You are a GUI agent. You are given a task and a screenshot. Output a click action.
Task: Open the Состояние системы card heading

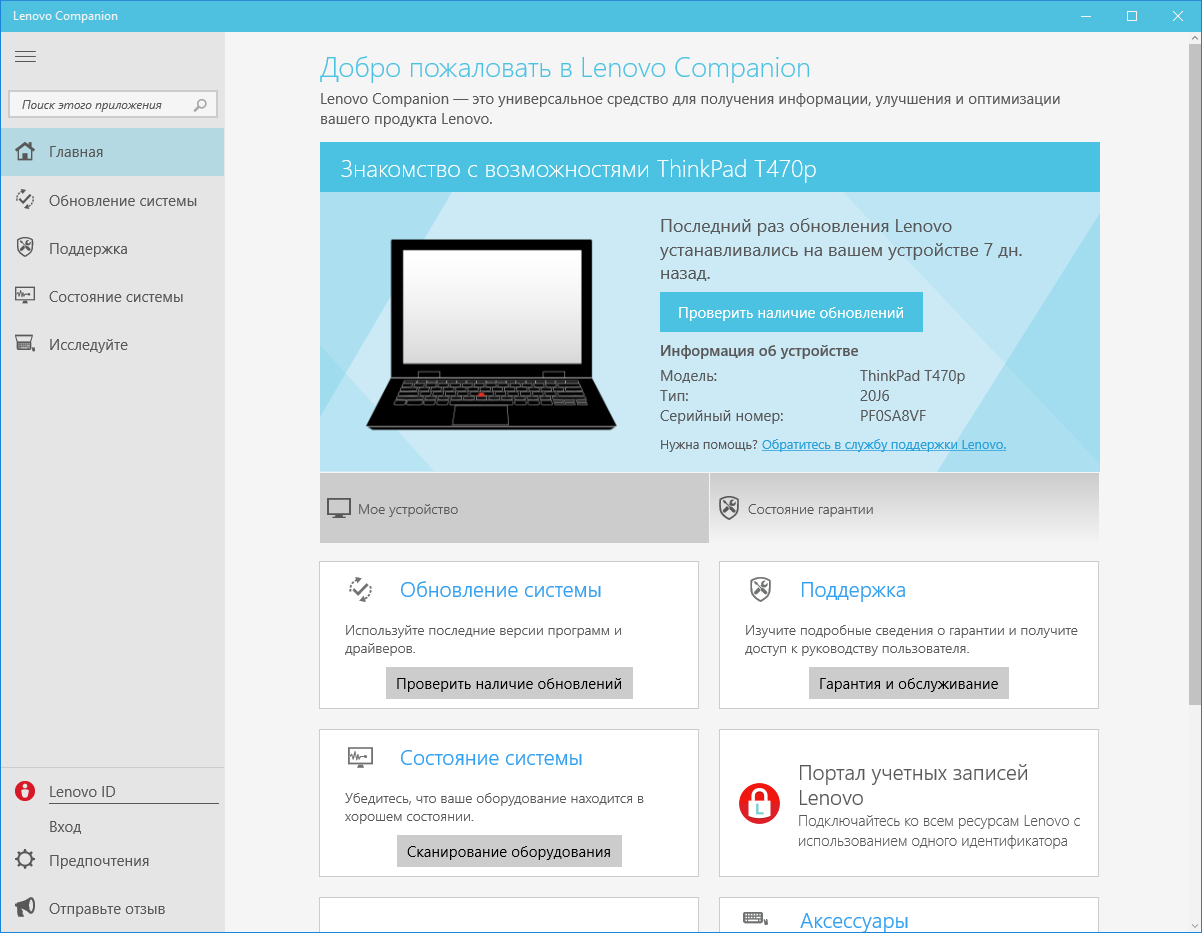491,758
